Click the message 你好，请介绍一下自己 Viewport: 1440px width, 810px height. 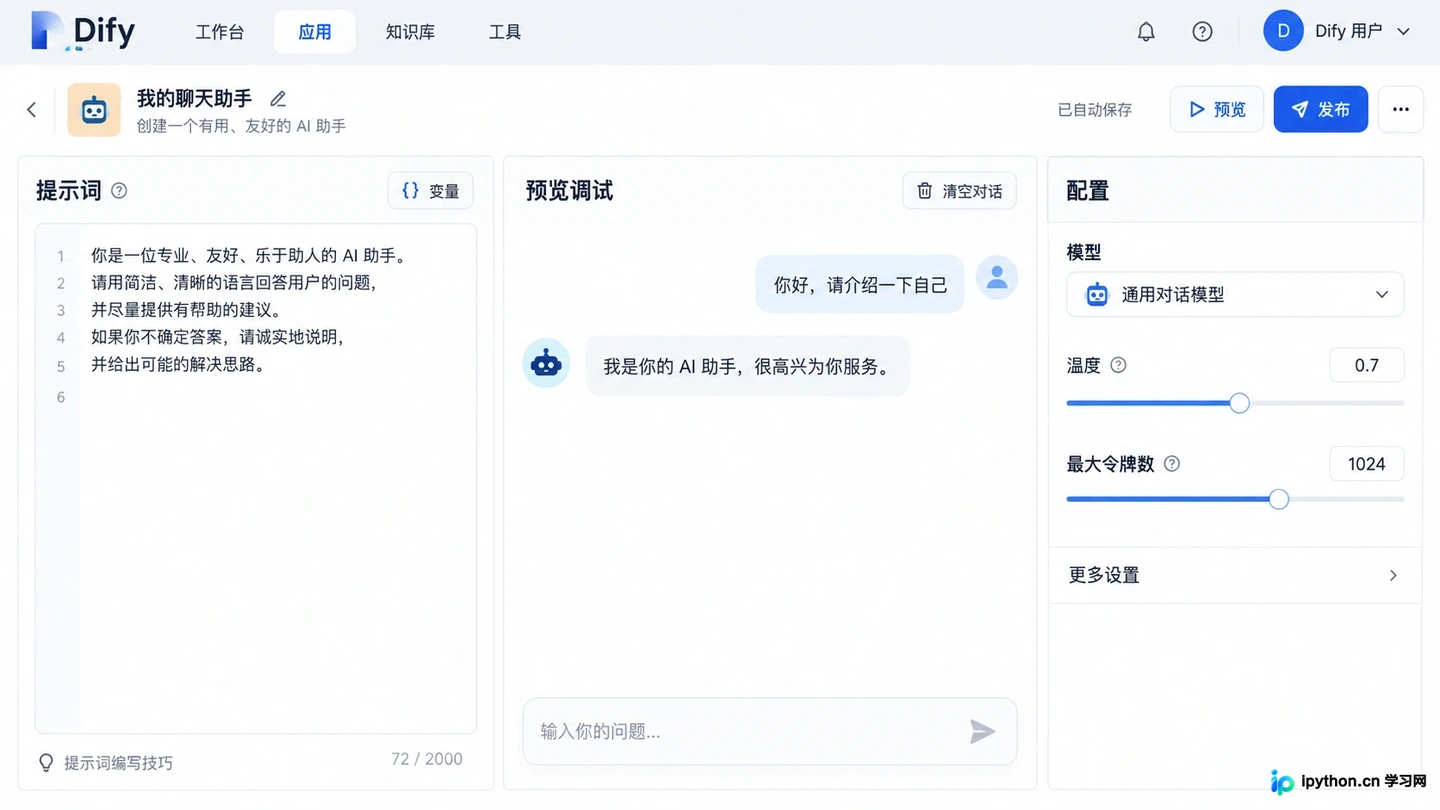(860, 285)
